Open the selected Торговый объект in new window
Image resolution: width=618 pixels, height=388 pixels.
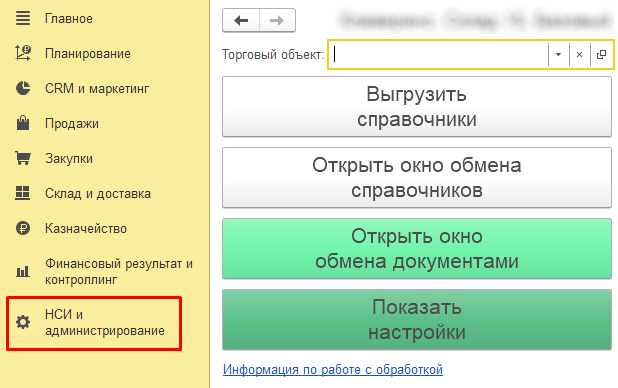point(601,54)
